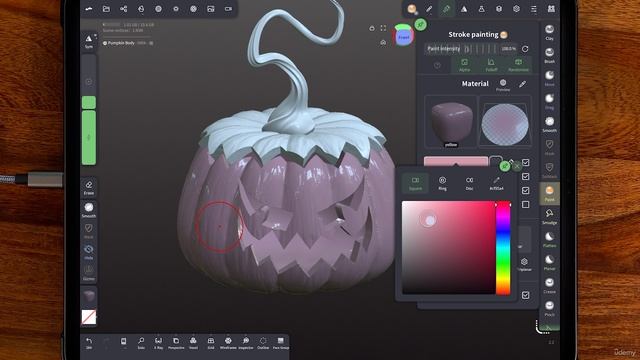Open the Post Process menu icon
640x360 pixels.
point(193,9)
